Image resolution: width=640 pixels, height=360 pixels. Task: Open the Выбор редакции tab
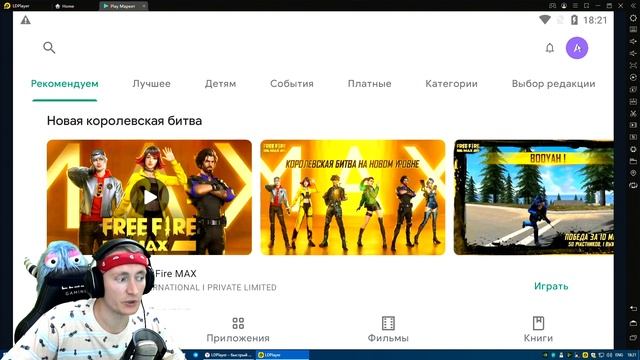(x=553, y=84)
